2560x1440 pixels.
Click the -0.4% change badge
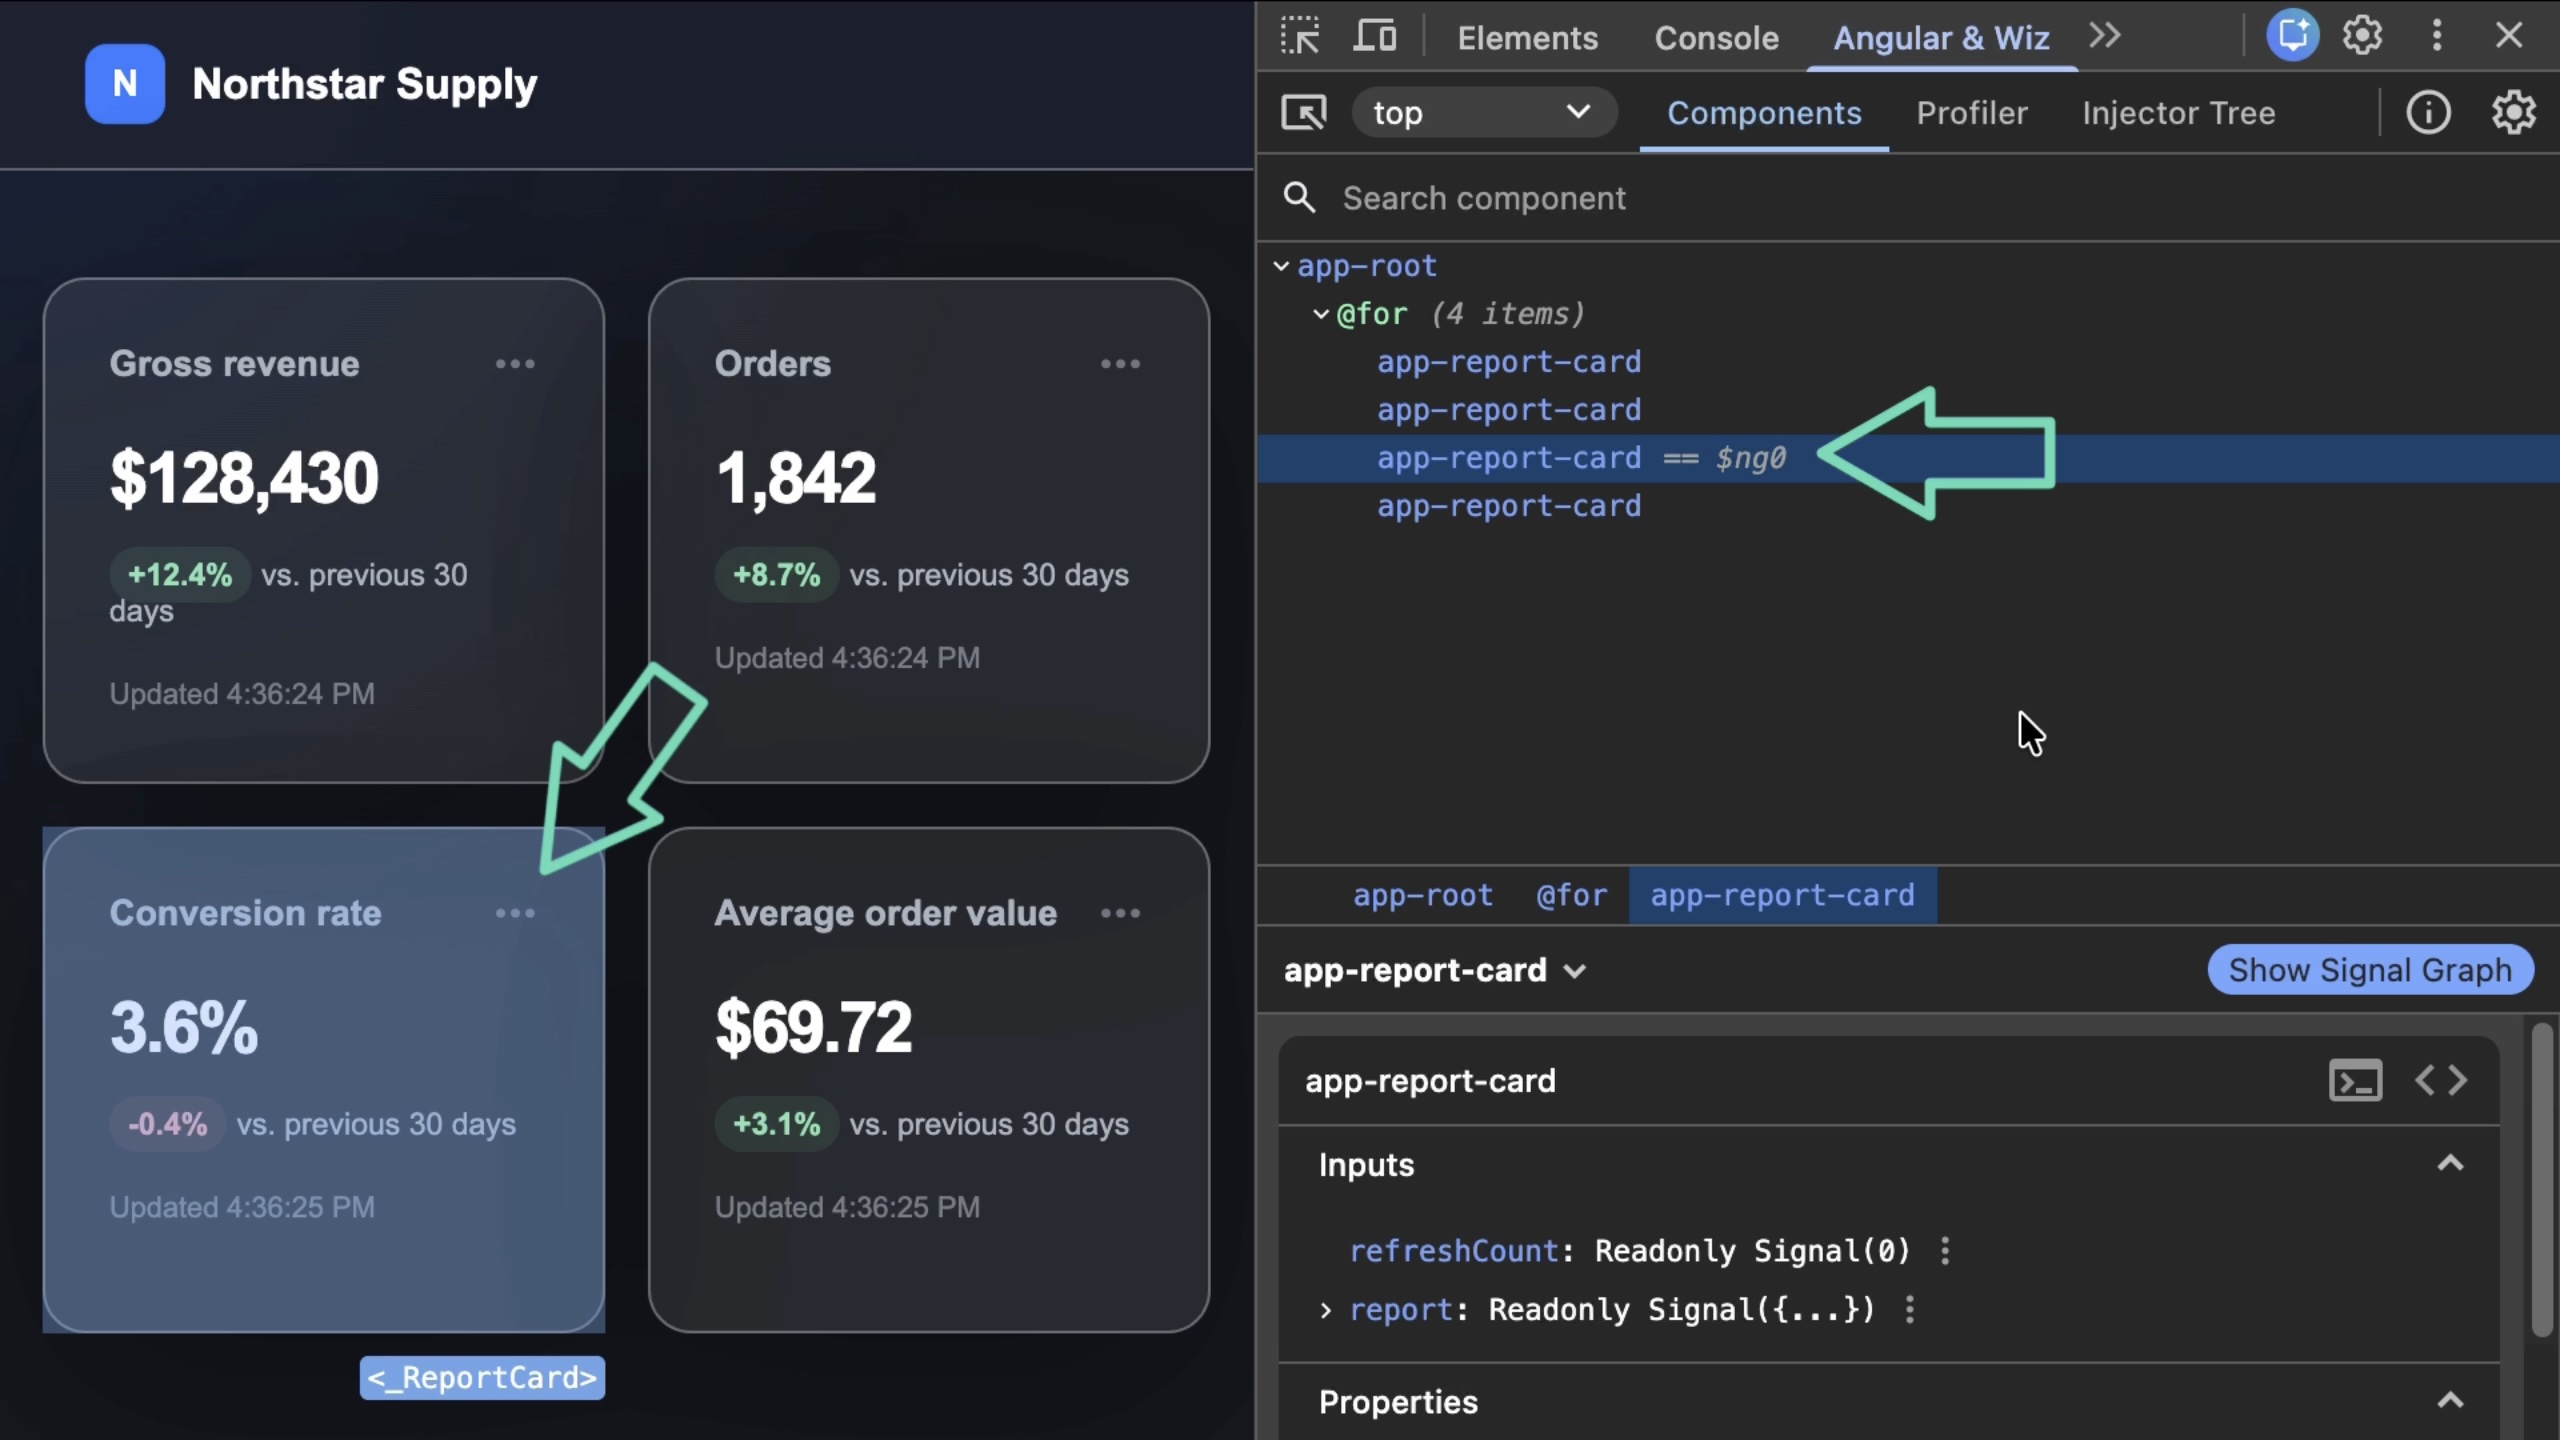[167, 1124]
